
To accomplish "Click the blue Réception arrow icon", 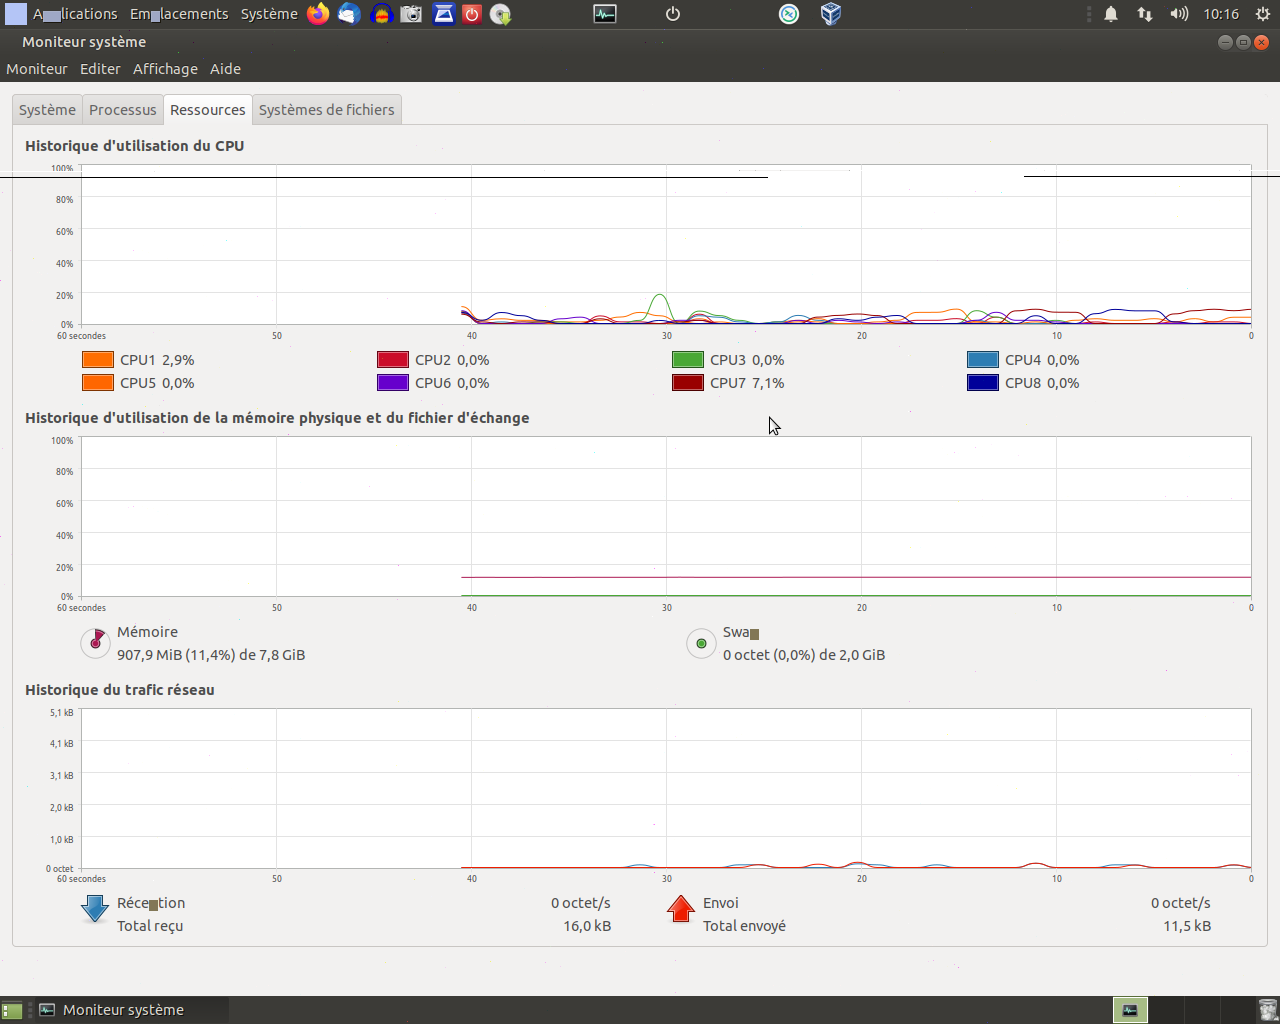I will click(x=95, y=908).
